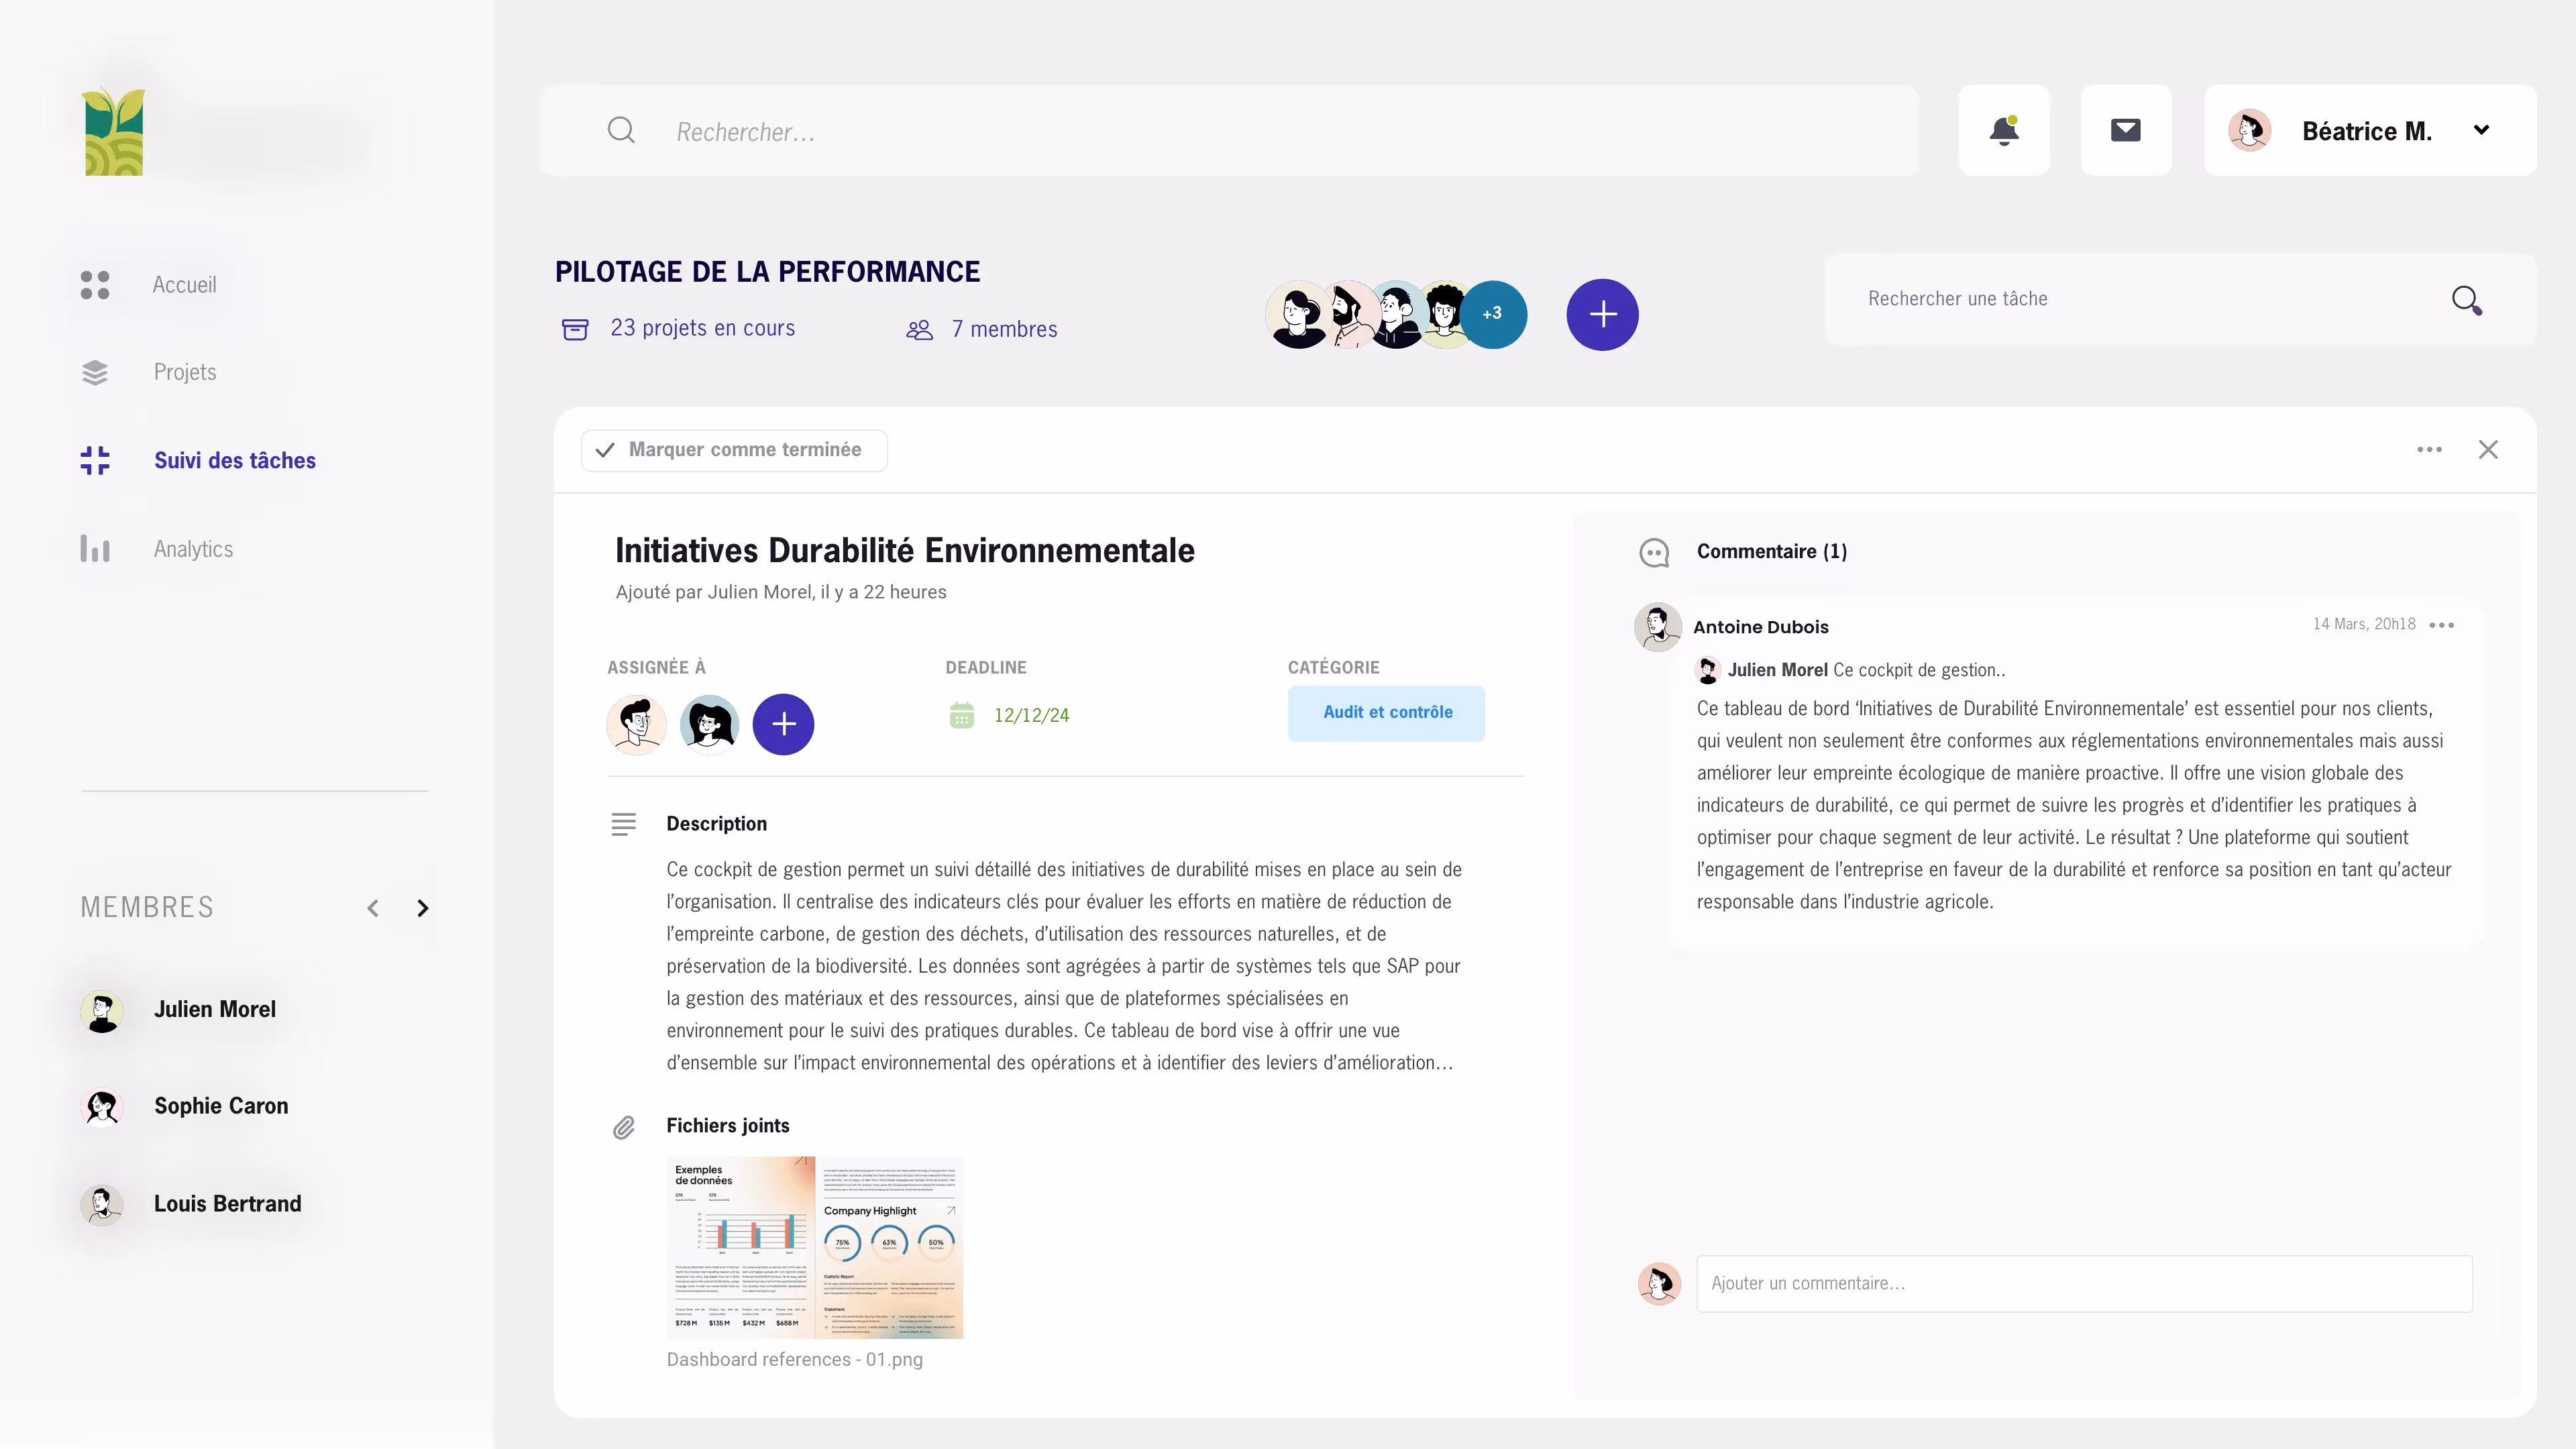2576x1449 pixels.
Task: Mark the task as terminée
Action: tap(734, 450)
